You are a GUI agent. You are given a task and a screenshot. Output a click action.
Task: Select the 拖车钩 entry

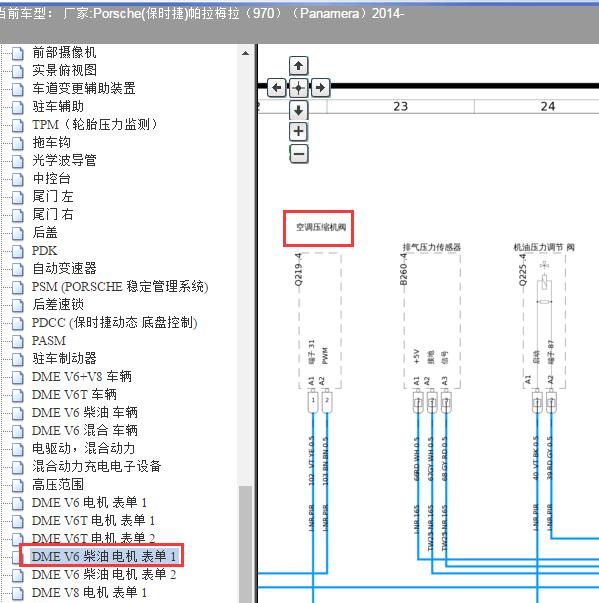pos(51,142)
